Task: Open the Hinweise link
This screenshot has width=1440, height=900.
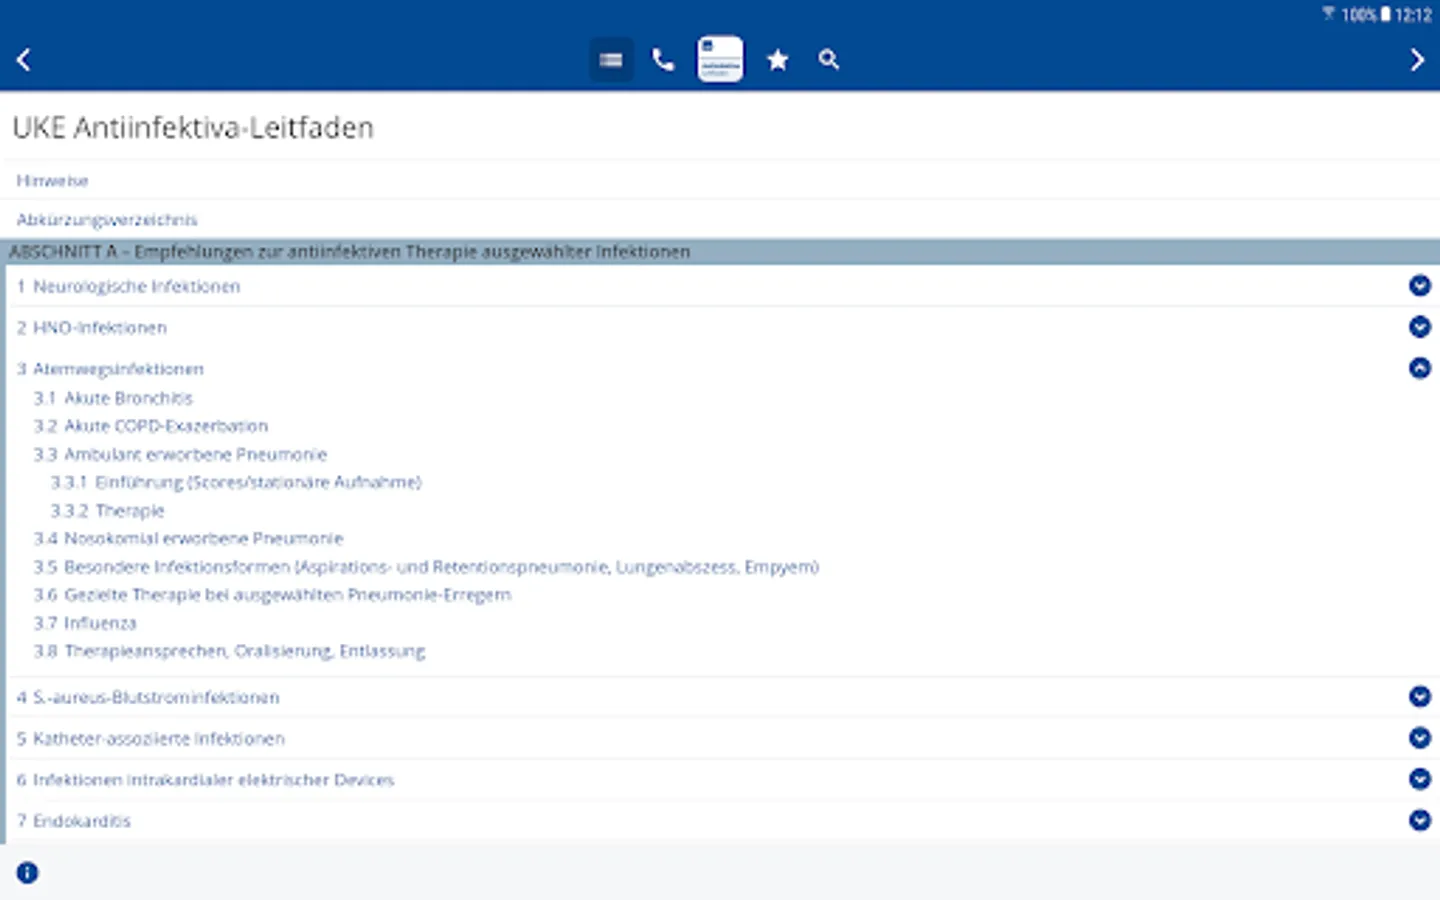Action: point(52,181)
